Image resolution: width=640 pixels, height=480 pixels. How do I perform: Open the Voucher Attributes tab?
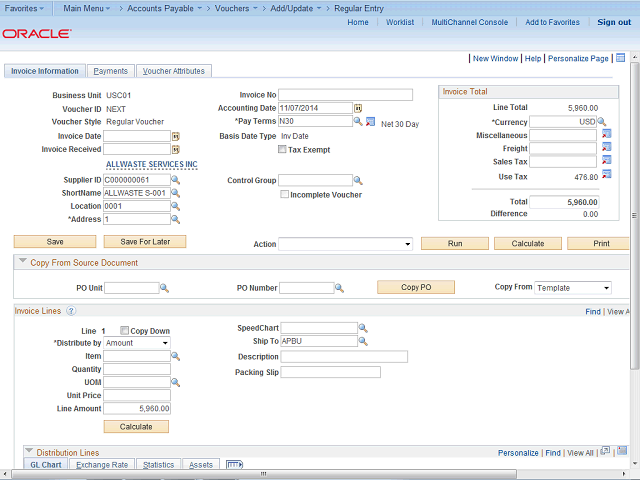coord(173,71)
